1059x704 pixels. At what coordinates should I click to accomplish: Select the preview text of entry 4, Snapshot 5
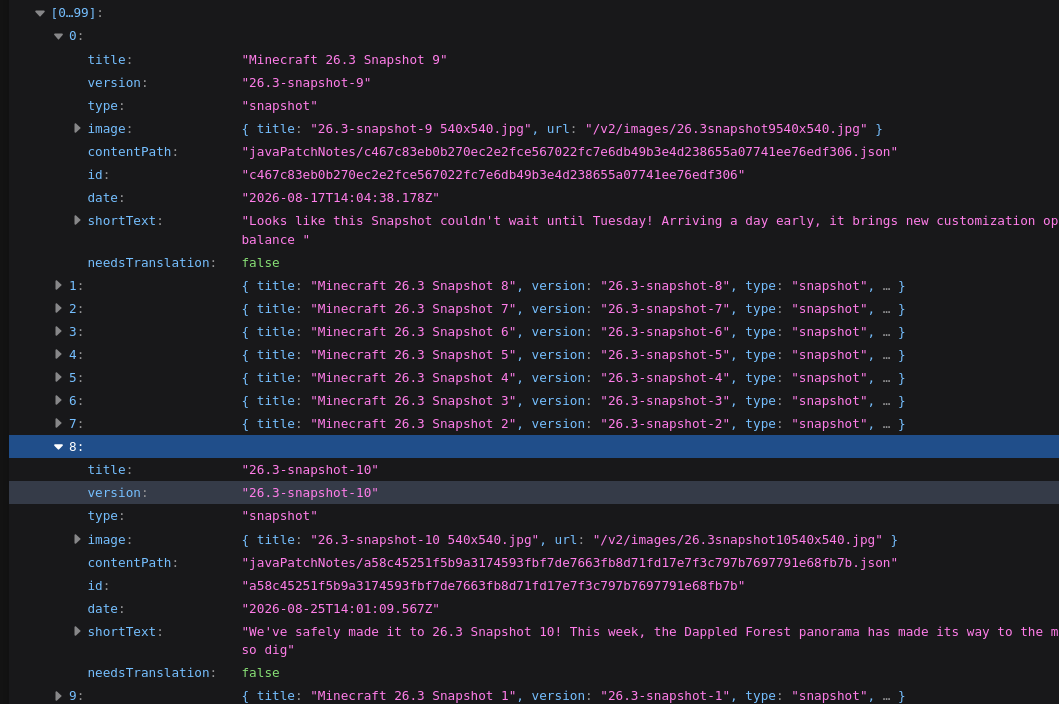(x=573, y=355)
